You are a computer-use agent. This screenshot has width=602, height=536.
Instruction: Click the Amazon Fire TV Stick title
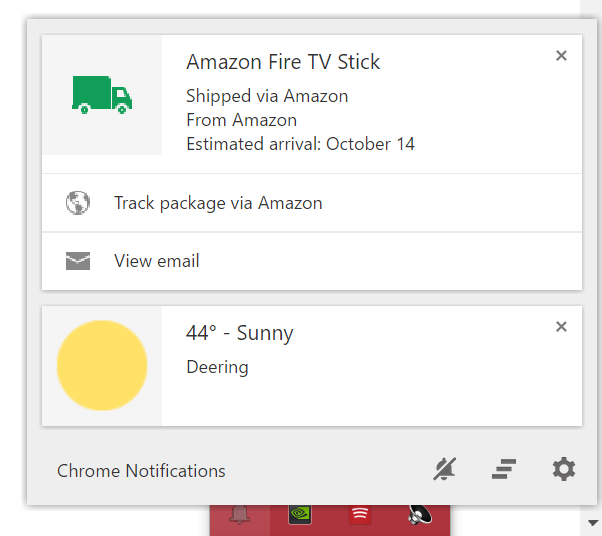pyautogui.click(x=283, y=62)
